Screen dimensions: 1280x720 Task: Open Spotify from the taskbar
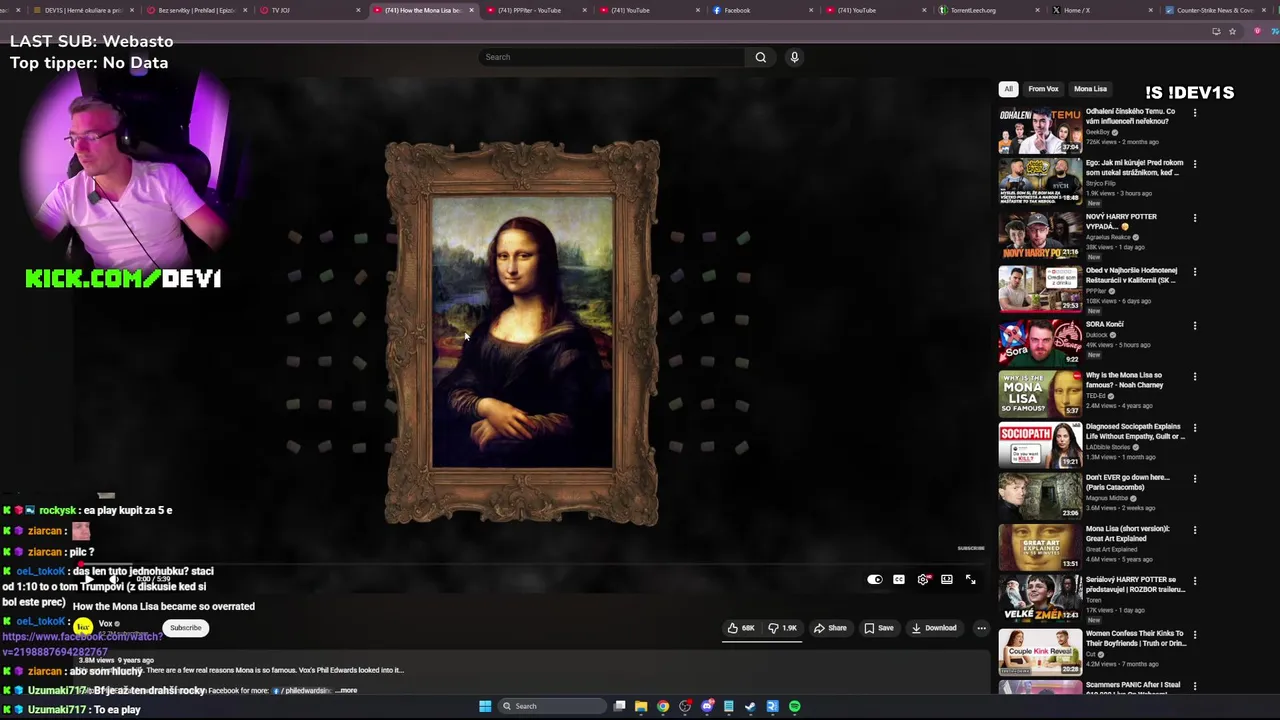click(x=794, y=706)
